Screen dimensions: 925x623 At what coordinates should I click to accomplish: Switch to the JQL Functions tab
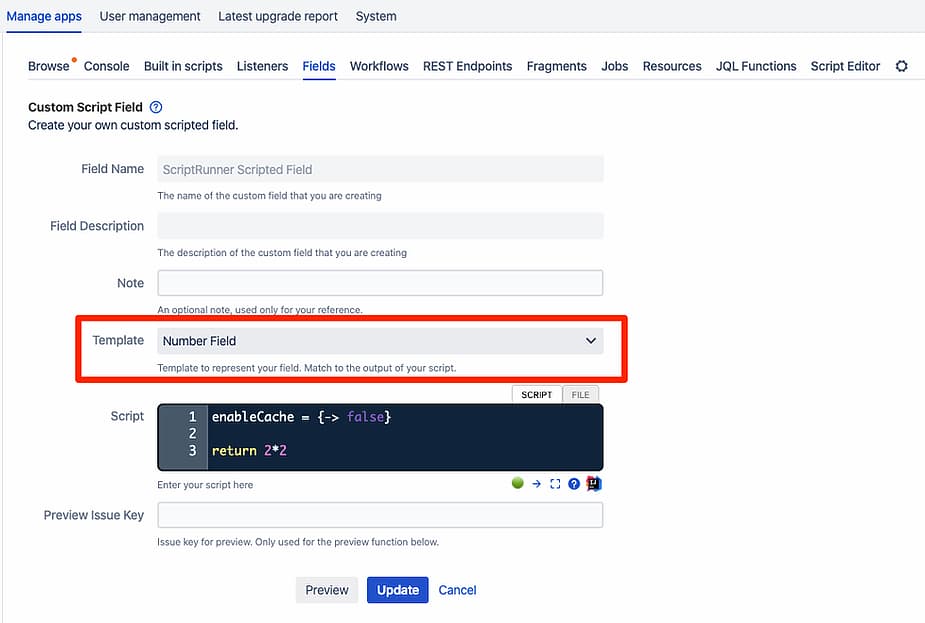click(x=756, y=66)
